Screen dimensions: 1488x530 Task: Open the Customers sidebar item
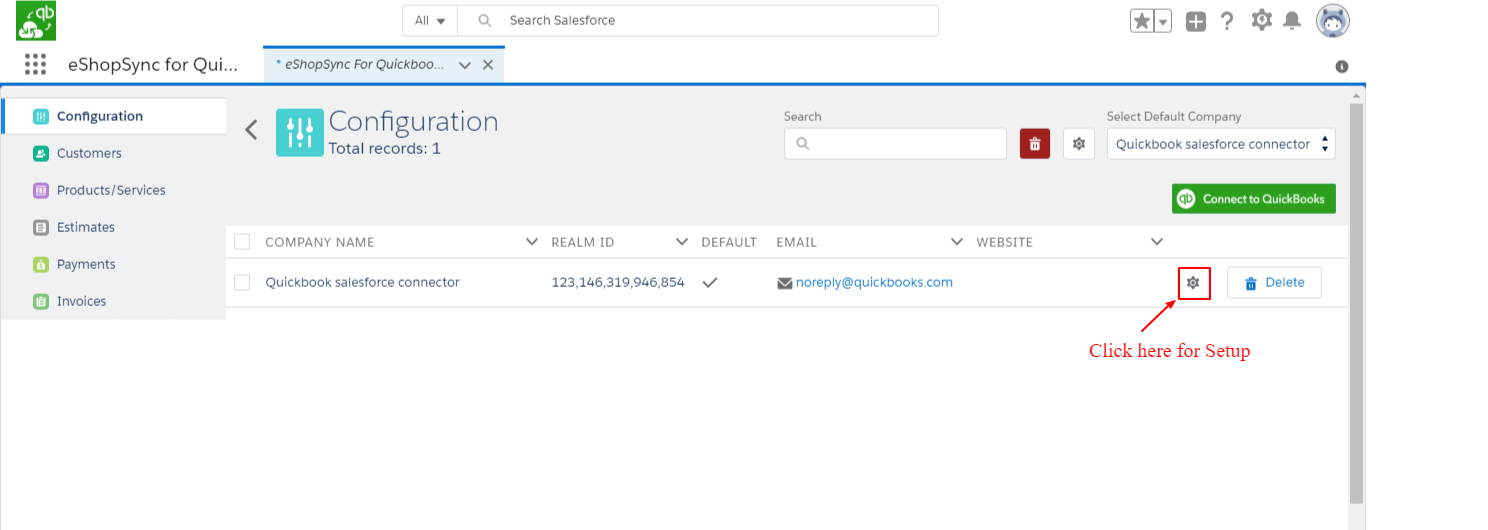[x=89, y=153]
